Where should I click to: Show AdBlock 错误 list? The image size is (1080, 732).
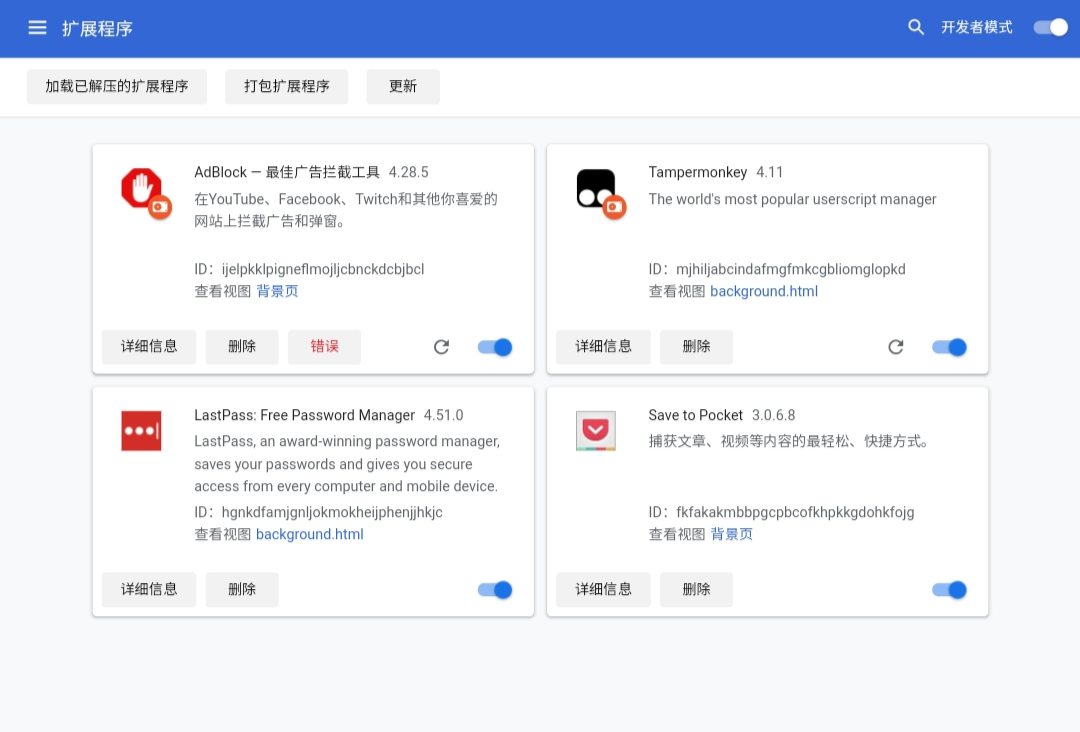tap(324, 346)
